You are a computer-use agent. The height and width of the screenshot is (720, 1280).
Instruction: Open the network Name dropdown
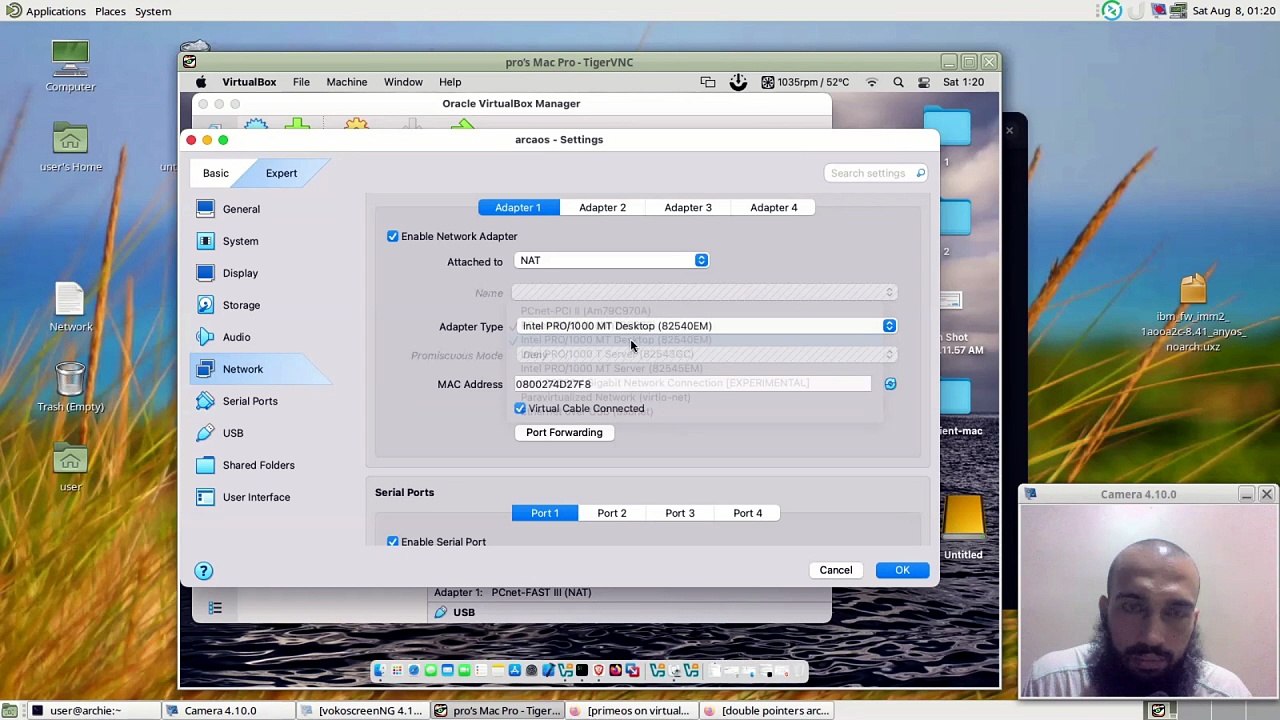(704, 293)
